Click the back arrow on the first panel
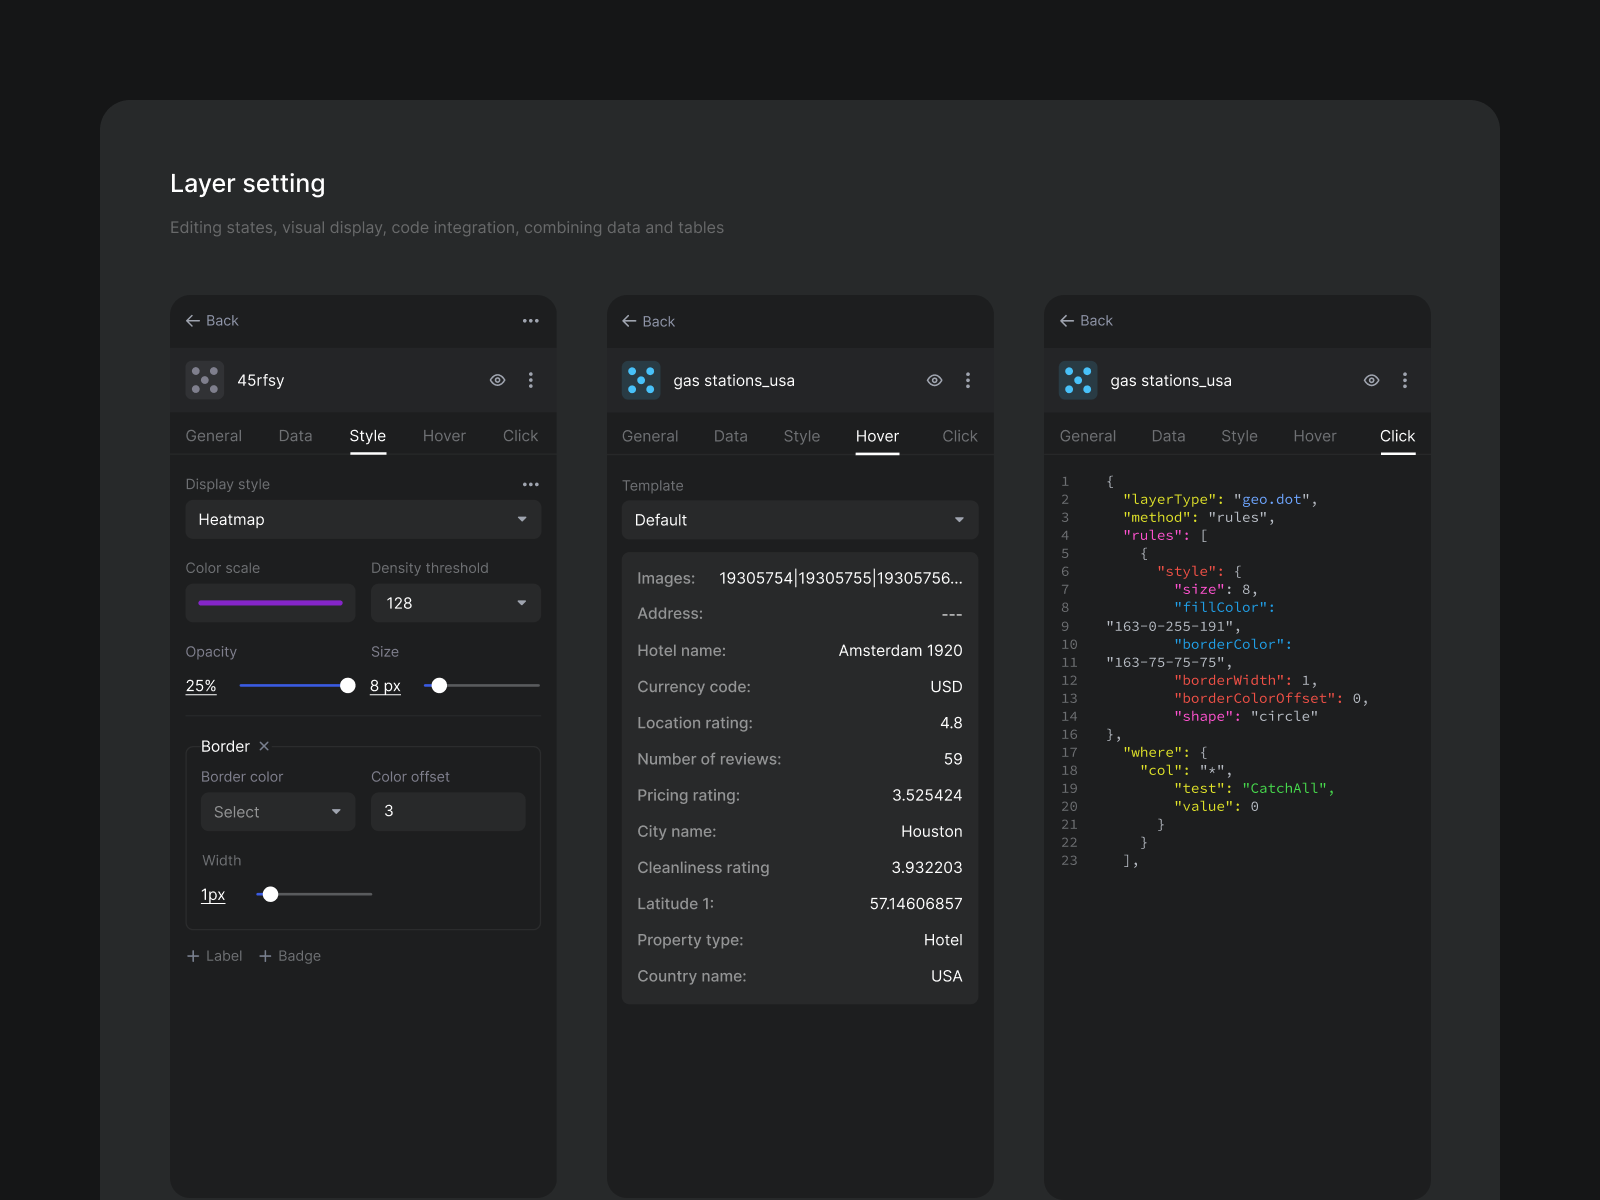Image resolution: width=1600 pixels, height=1200 pixels. [x=193, y=320]
